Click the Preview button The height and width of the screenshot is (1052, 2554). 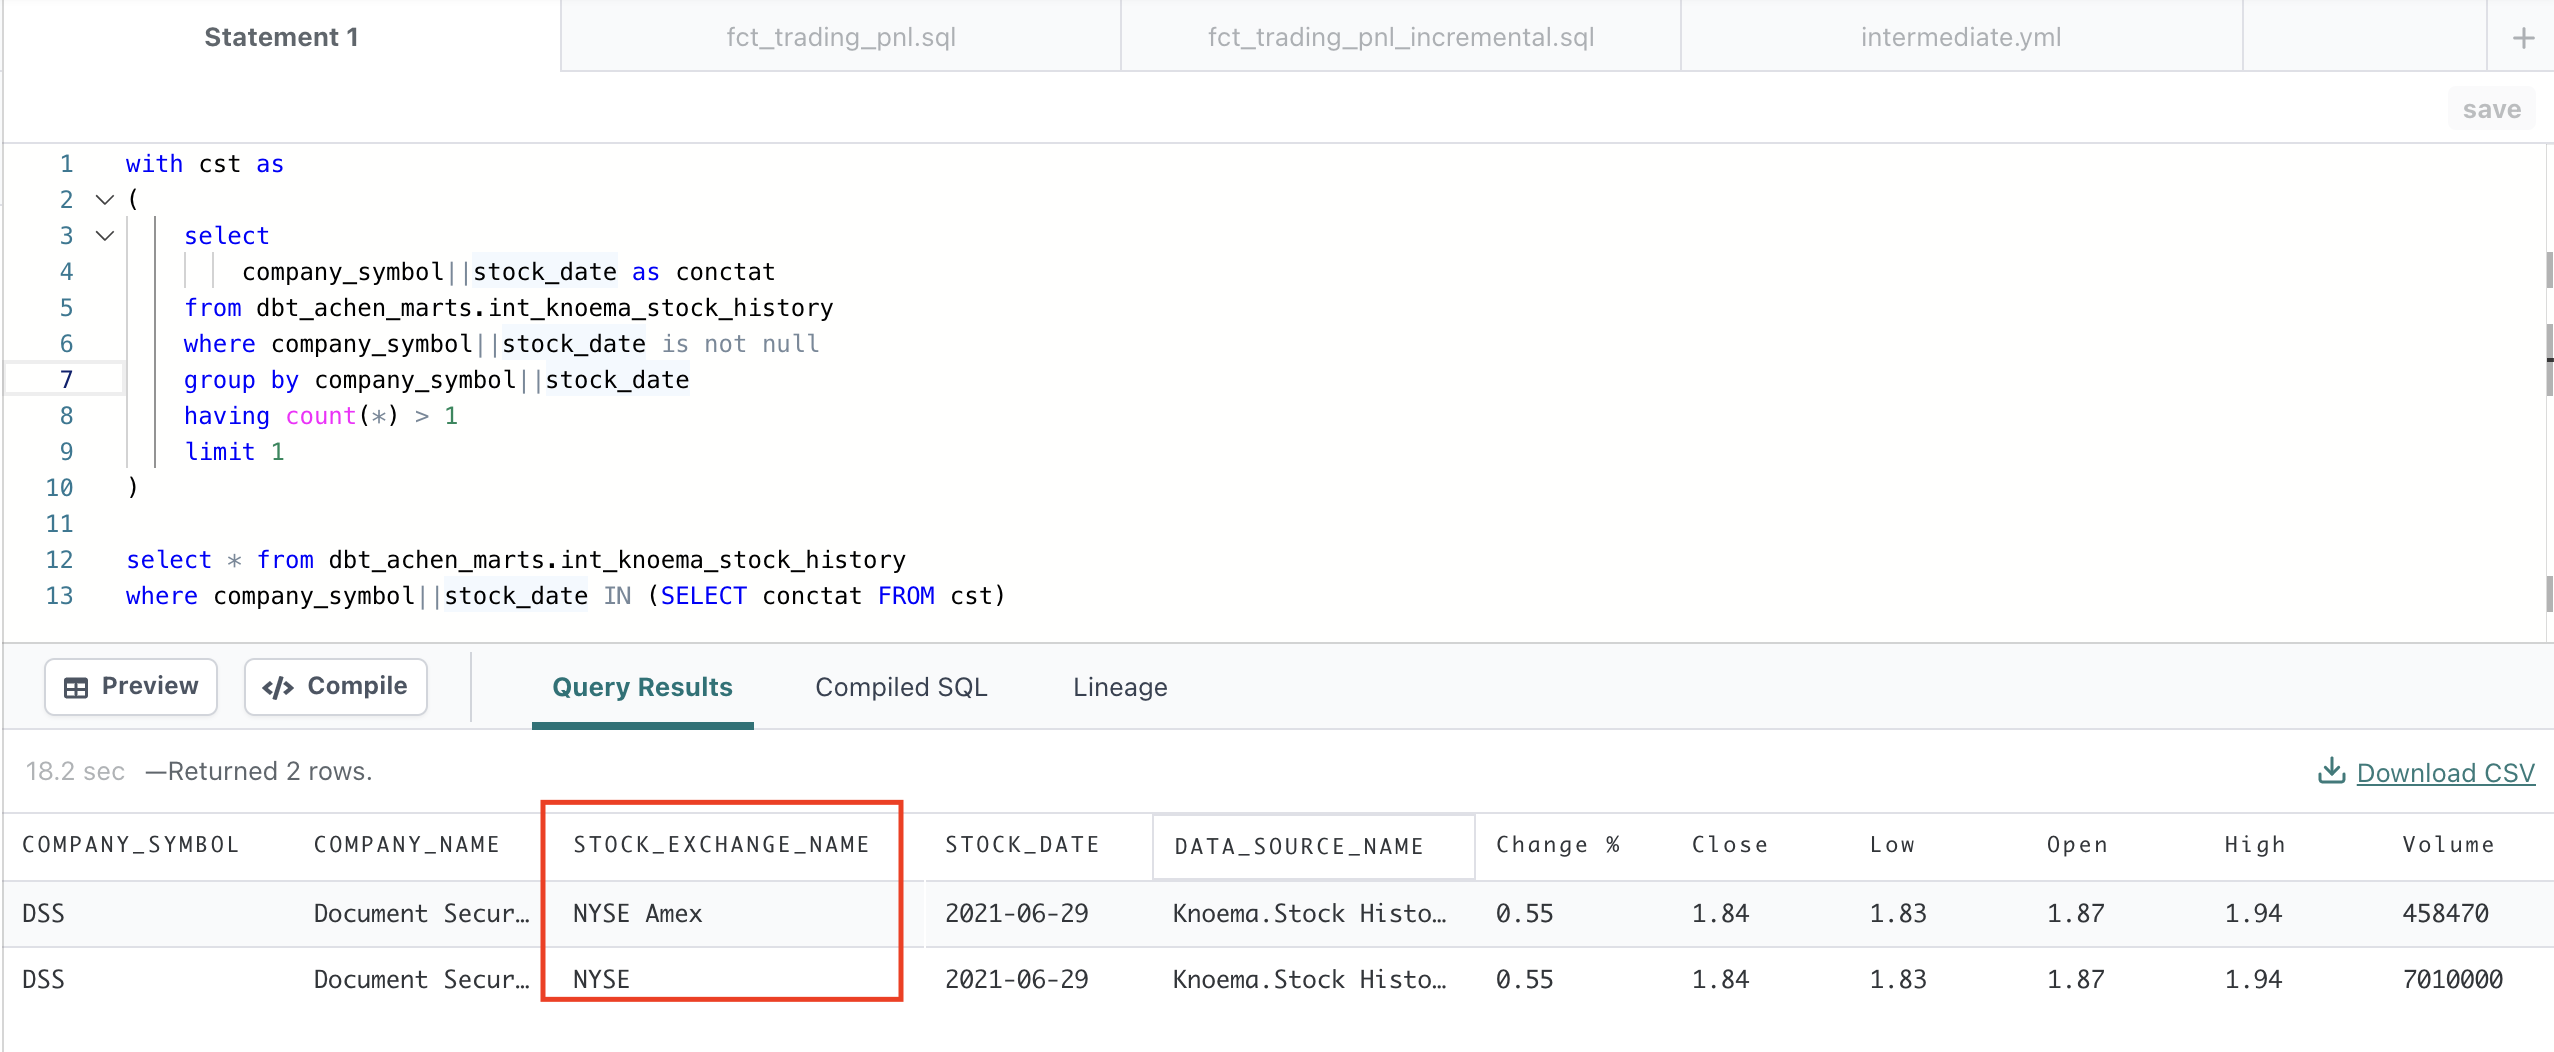click(x=131, y=686)
